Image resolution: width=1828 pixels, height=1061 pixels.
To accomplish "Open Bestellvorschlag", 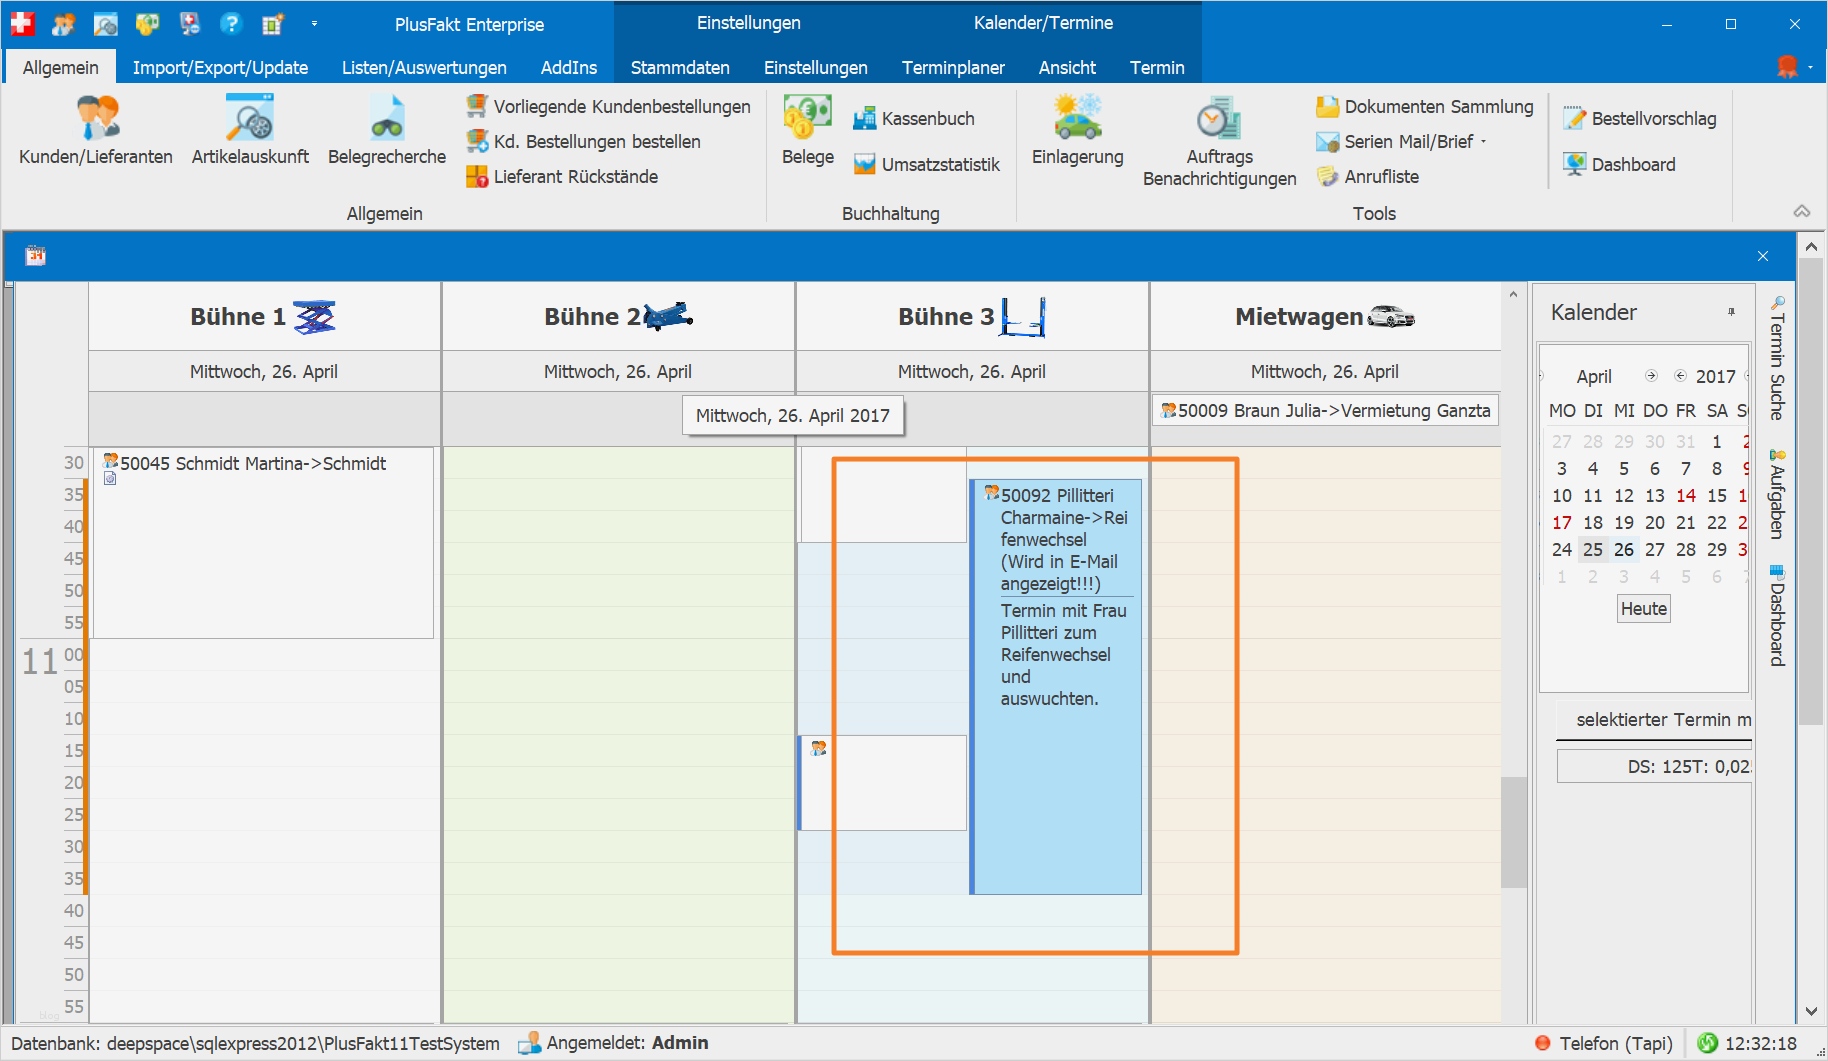I will tap(1640, 118).
